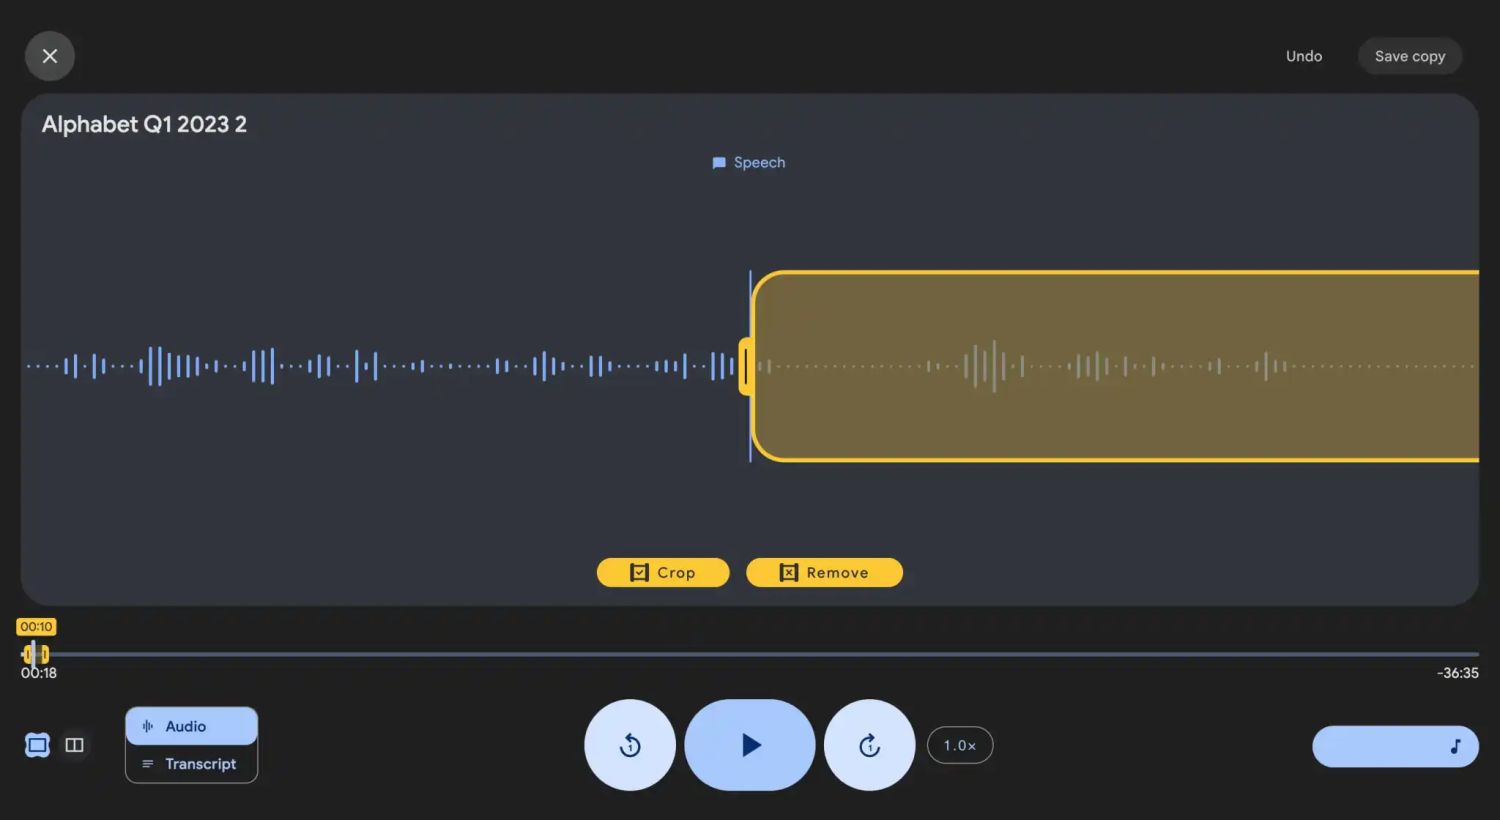Skip forward using the fast-forward button

click(869, 745)
